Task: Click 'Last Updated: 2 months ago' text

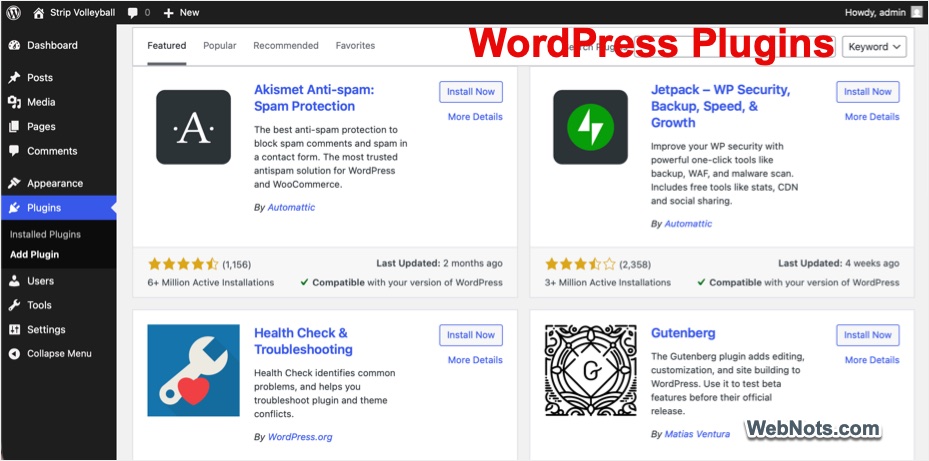Action: pos(439,264)
